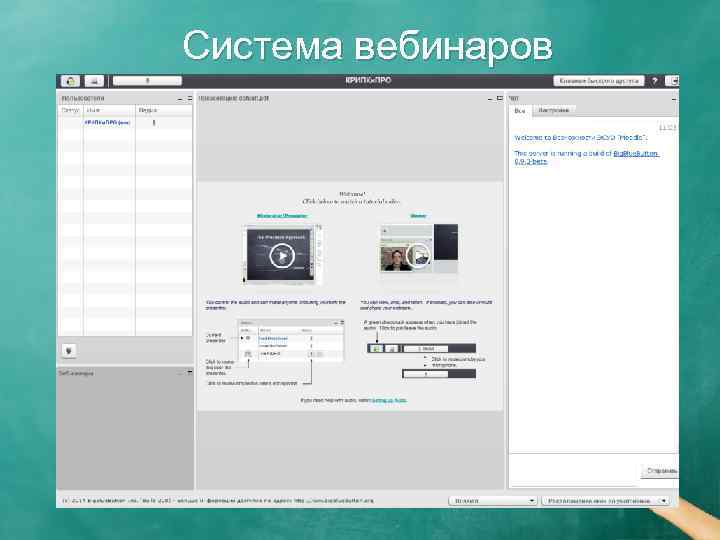
Task: Maximize the users panel
Action: click(x=190, y=99)
